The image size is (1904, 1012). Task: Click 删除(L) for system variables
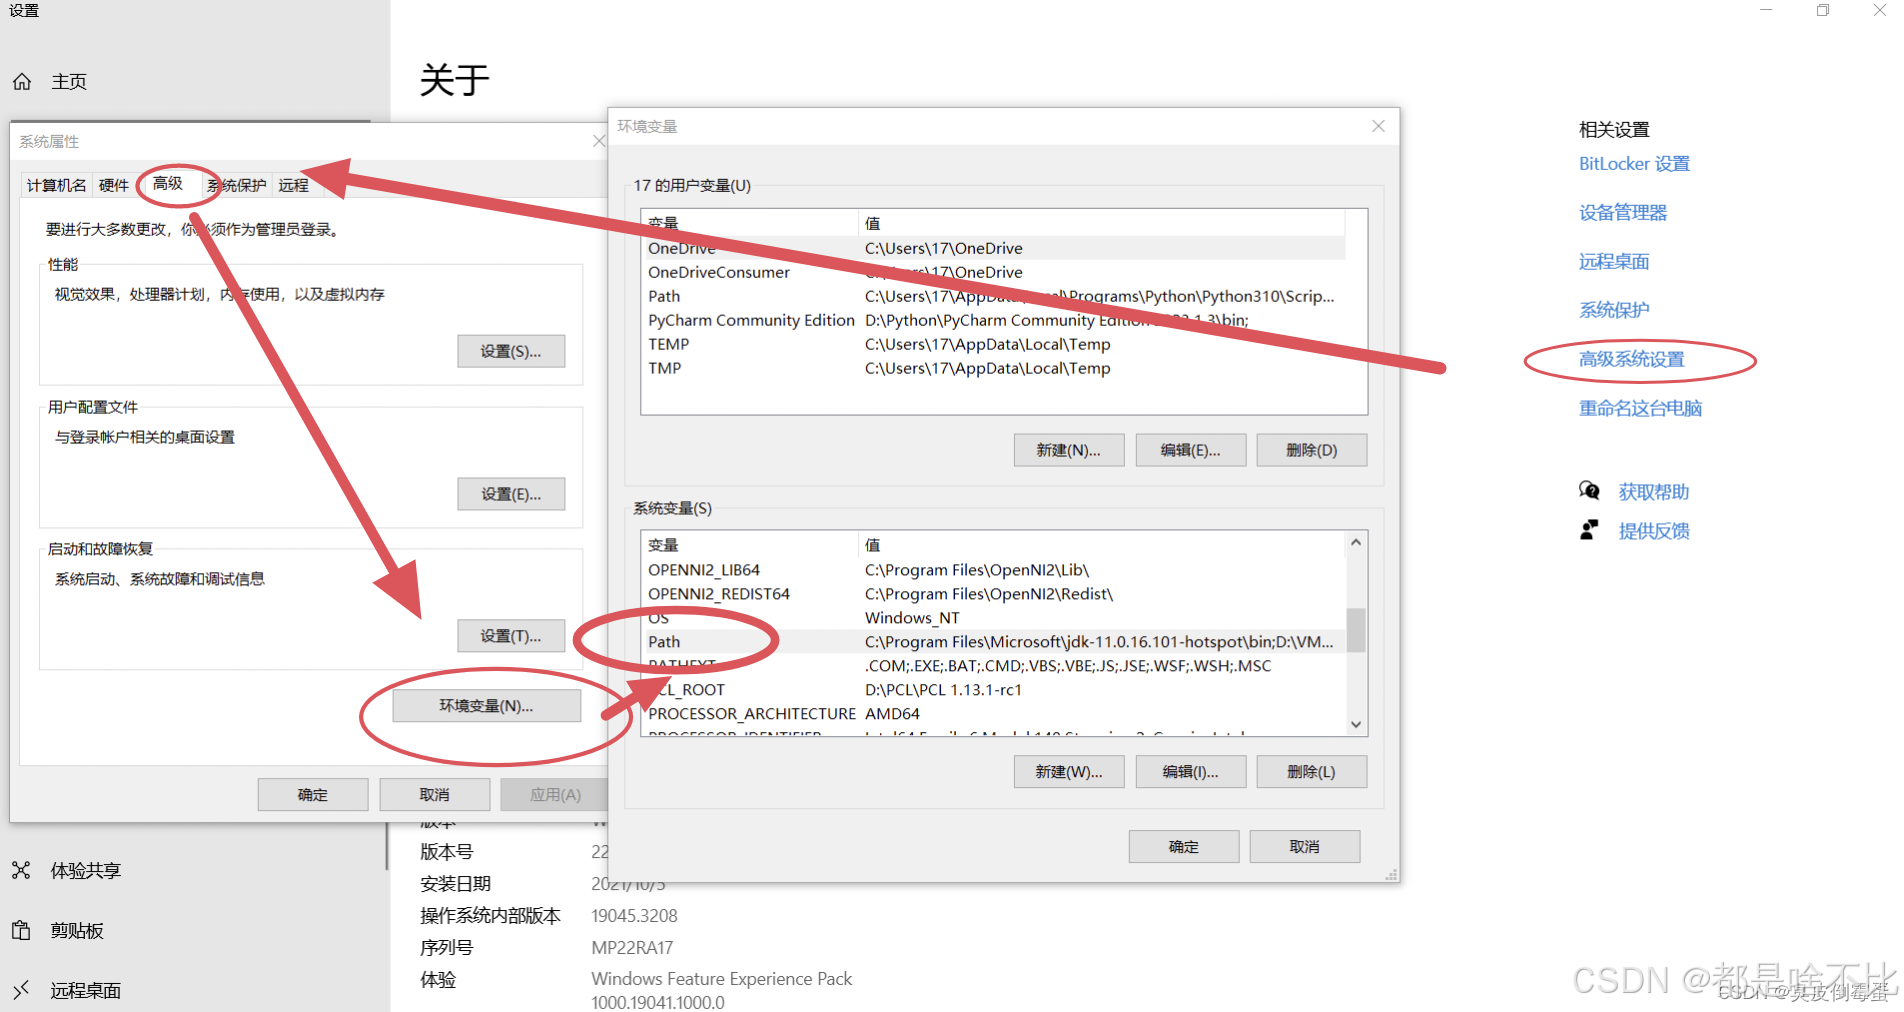(x=1311, y=772)
